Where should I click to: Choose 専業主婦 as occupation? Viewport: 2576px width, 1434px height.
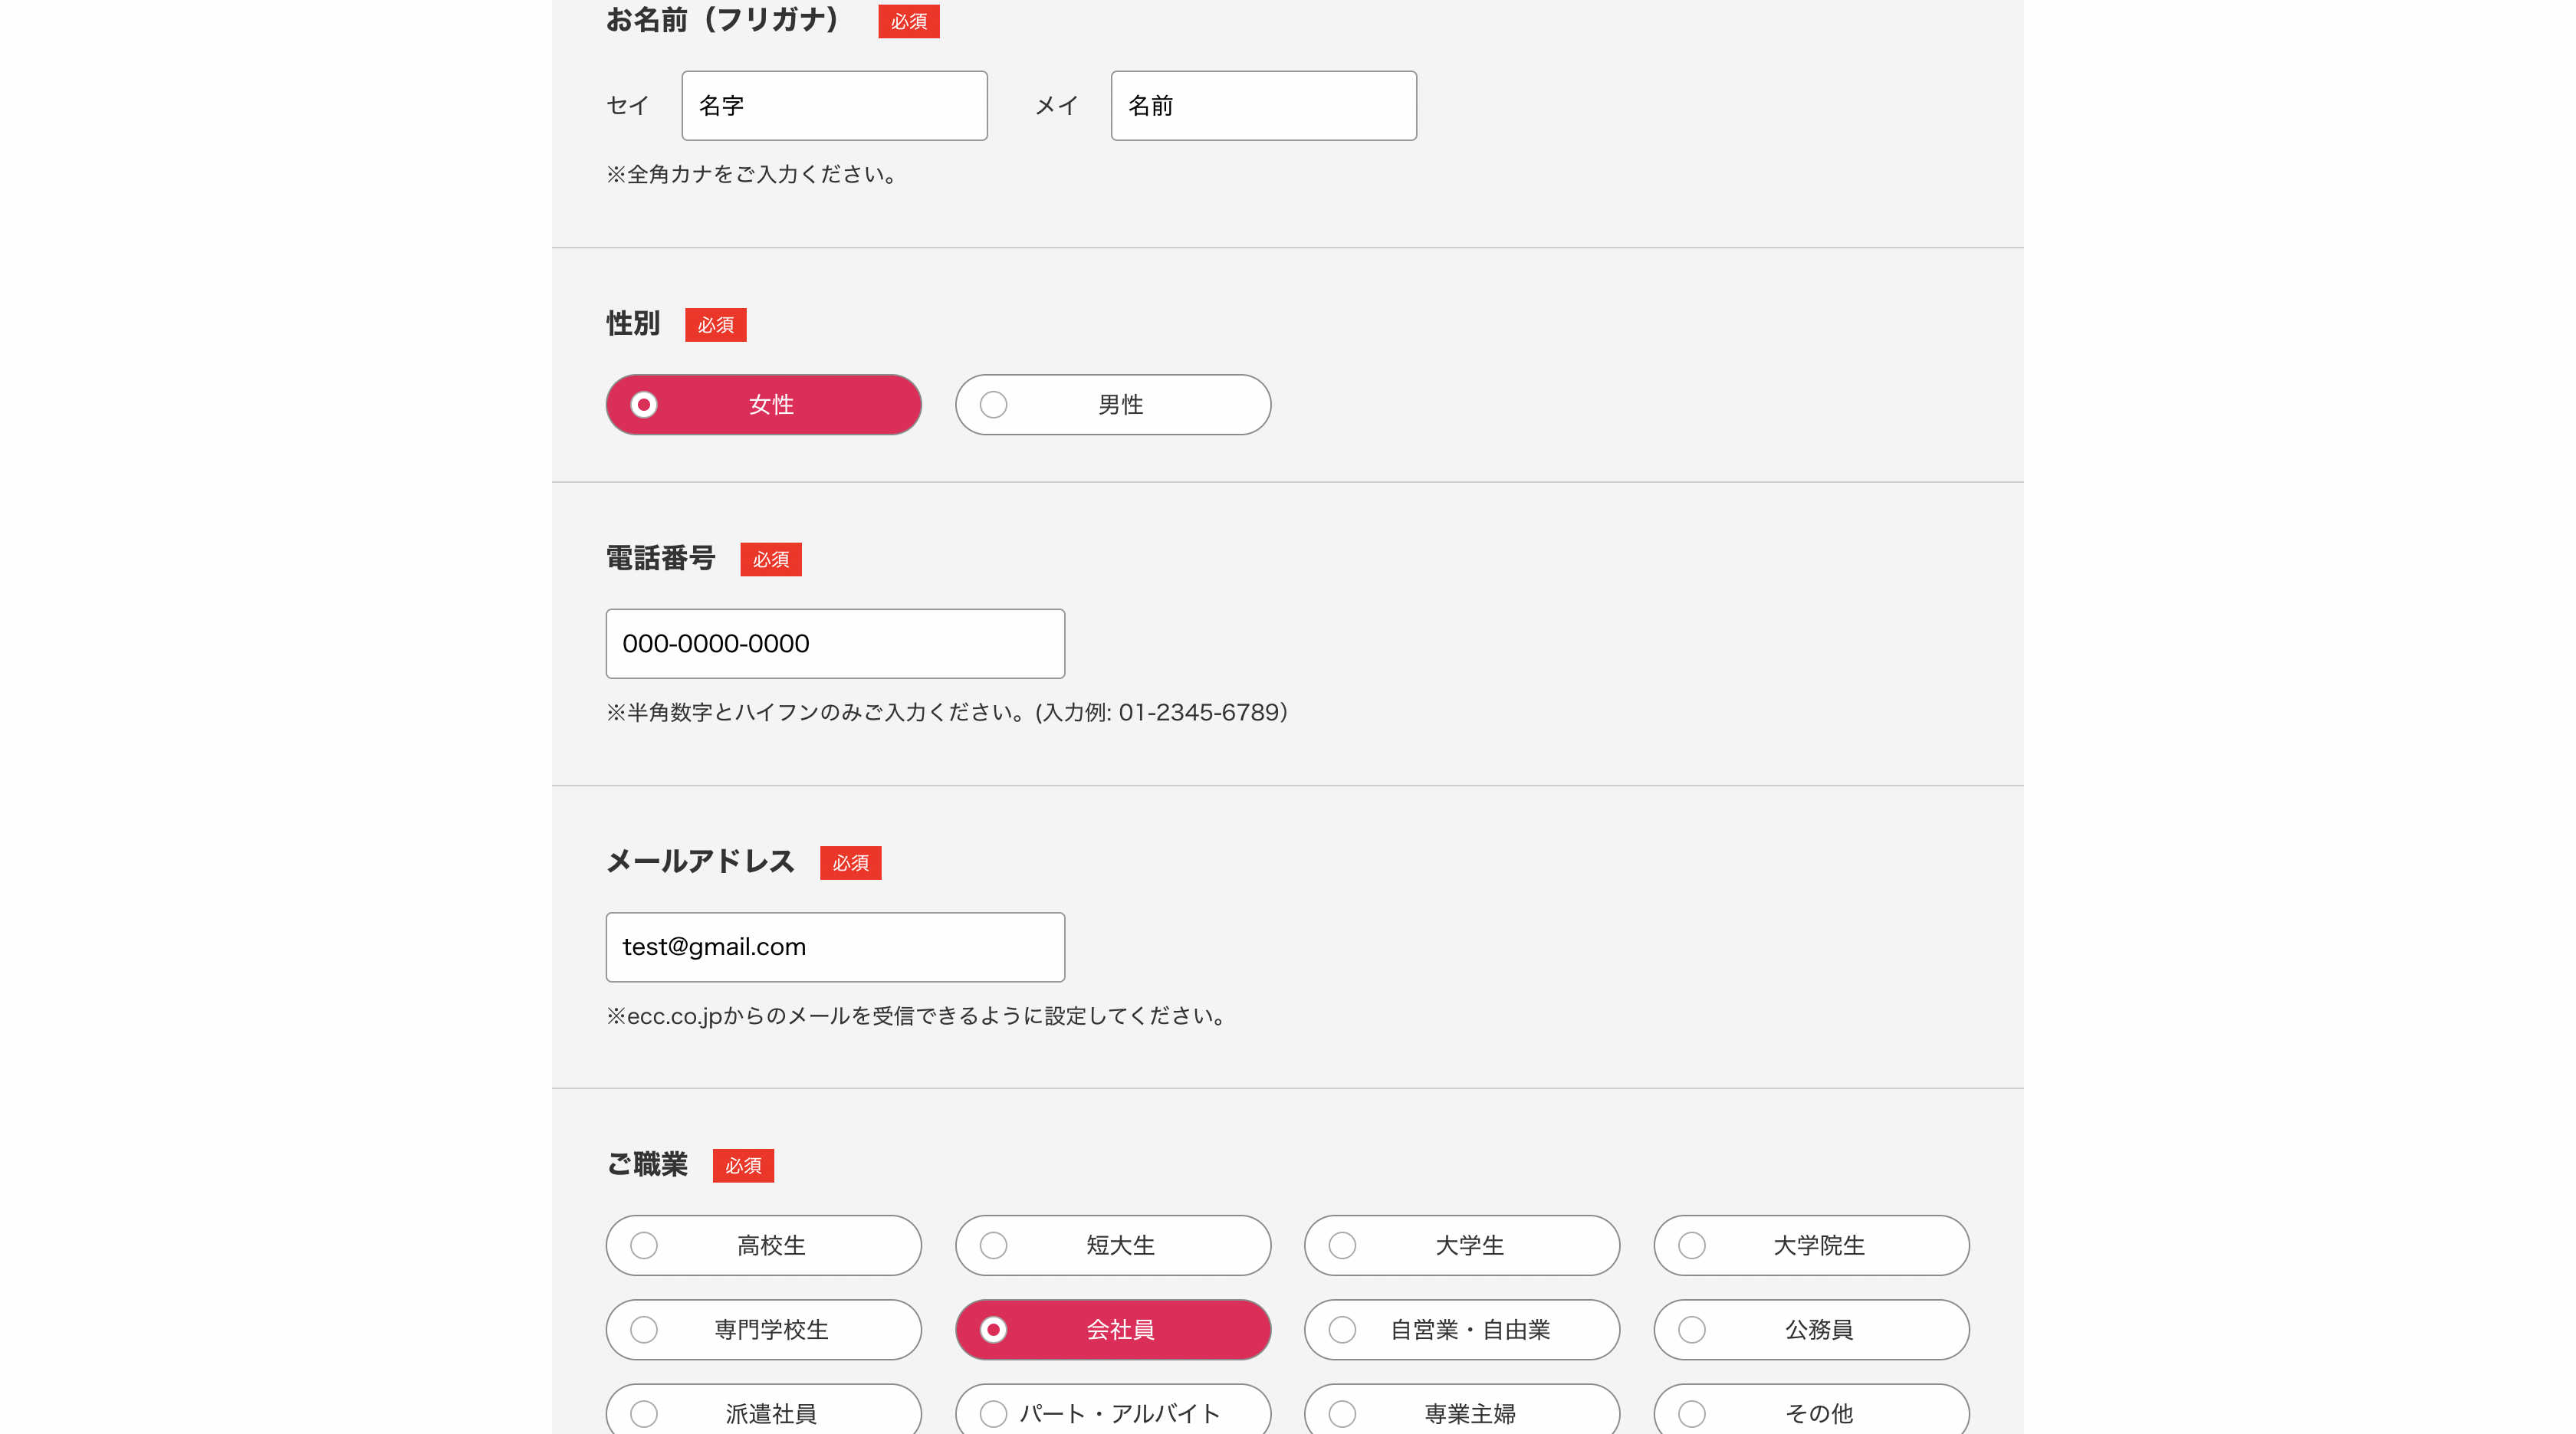(x=1462, y=1410)
